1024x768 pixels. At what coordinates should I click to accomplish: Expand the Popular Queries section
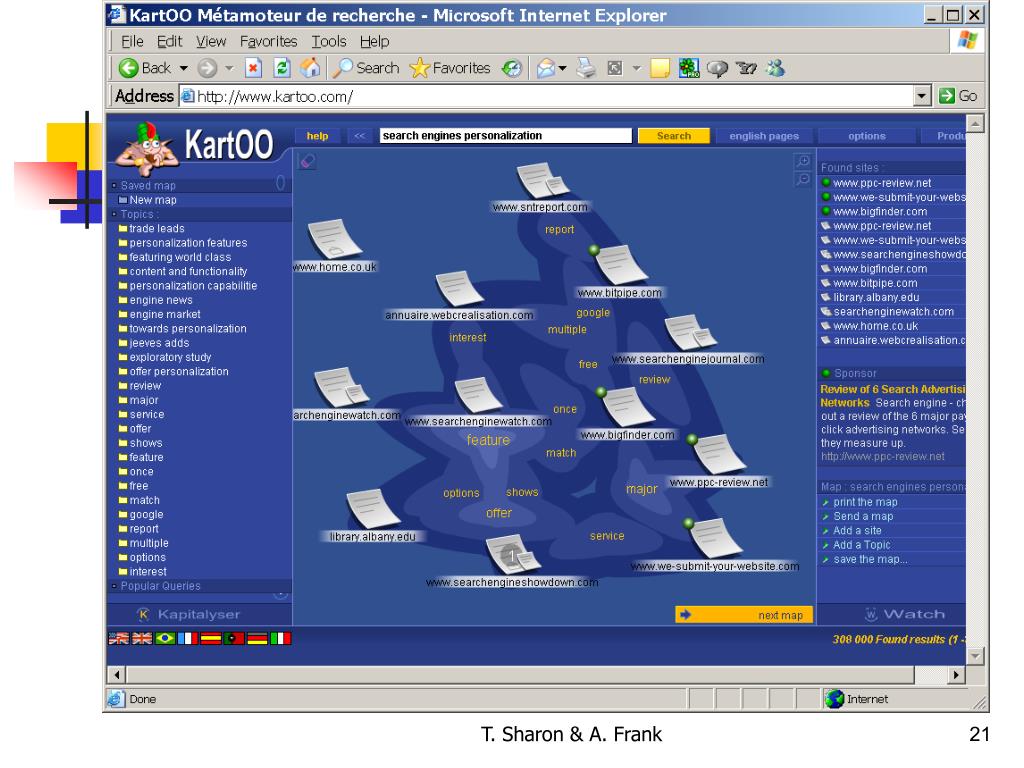(x=114, y=586)
